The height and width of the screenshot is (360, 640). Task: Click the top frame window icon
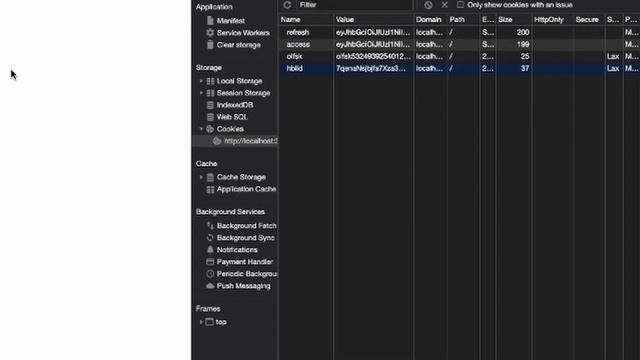coord(209,322)
